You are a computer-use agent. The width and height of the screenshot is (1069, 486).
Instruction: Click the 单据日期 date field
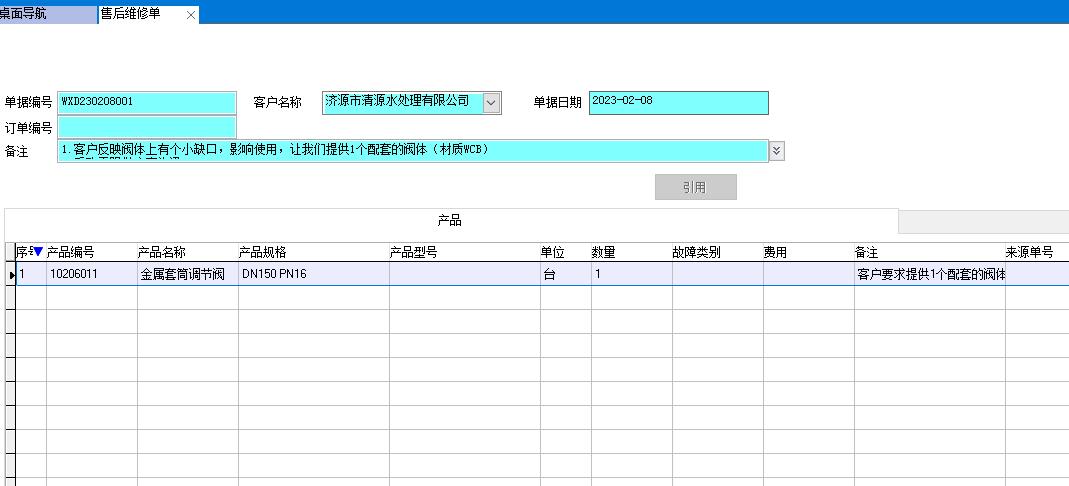click(678, 102)
